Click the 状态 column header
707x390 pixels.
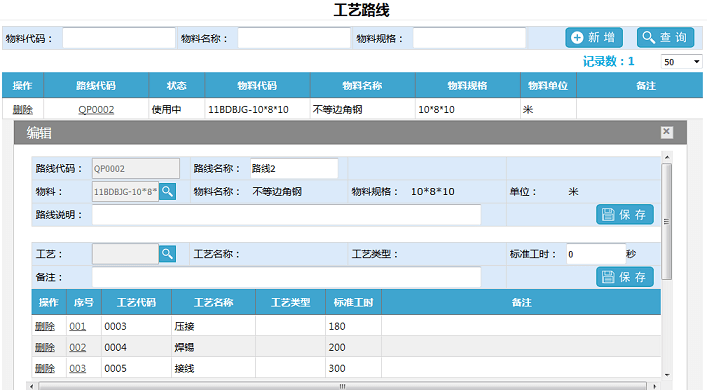tap(177, 86)
